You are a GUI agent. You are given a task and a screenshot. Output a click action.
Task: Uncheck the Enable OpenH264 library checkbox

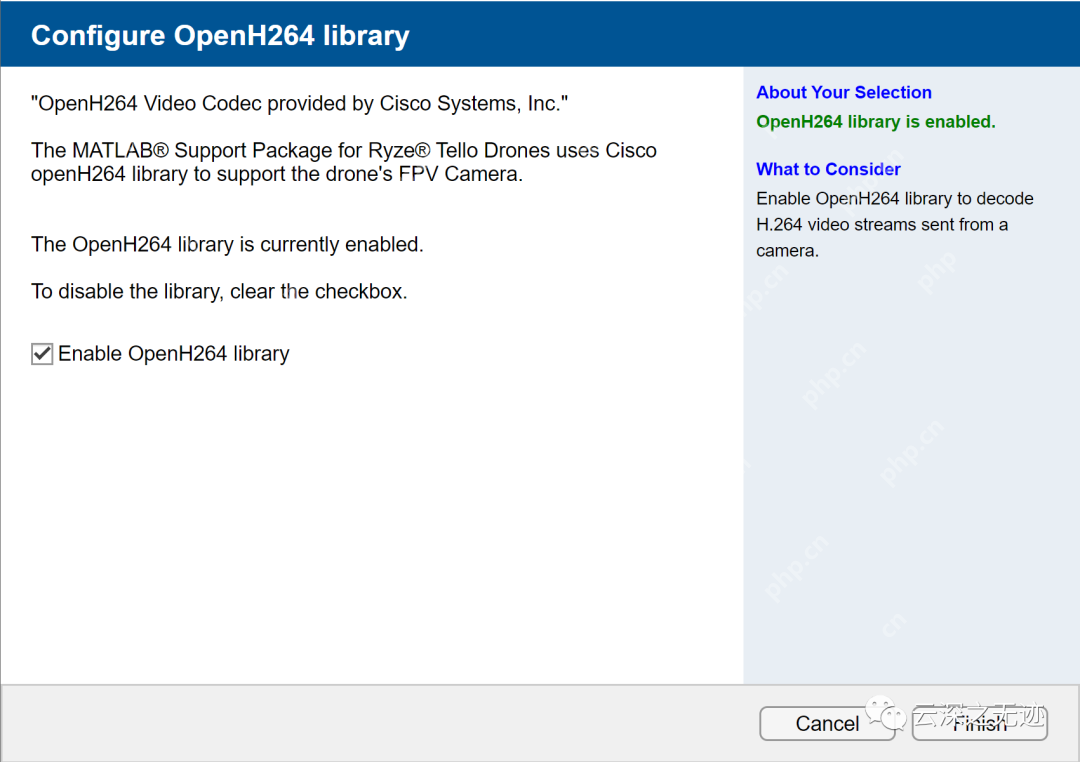pos(42,354)
